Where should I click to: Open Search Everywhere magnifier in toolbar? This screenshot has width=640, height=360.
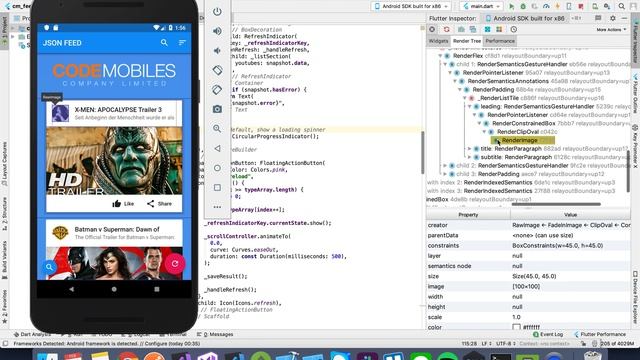coord(621,6)
